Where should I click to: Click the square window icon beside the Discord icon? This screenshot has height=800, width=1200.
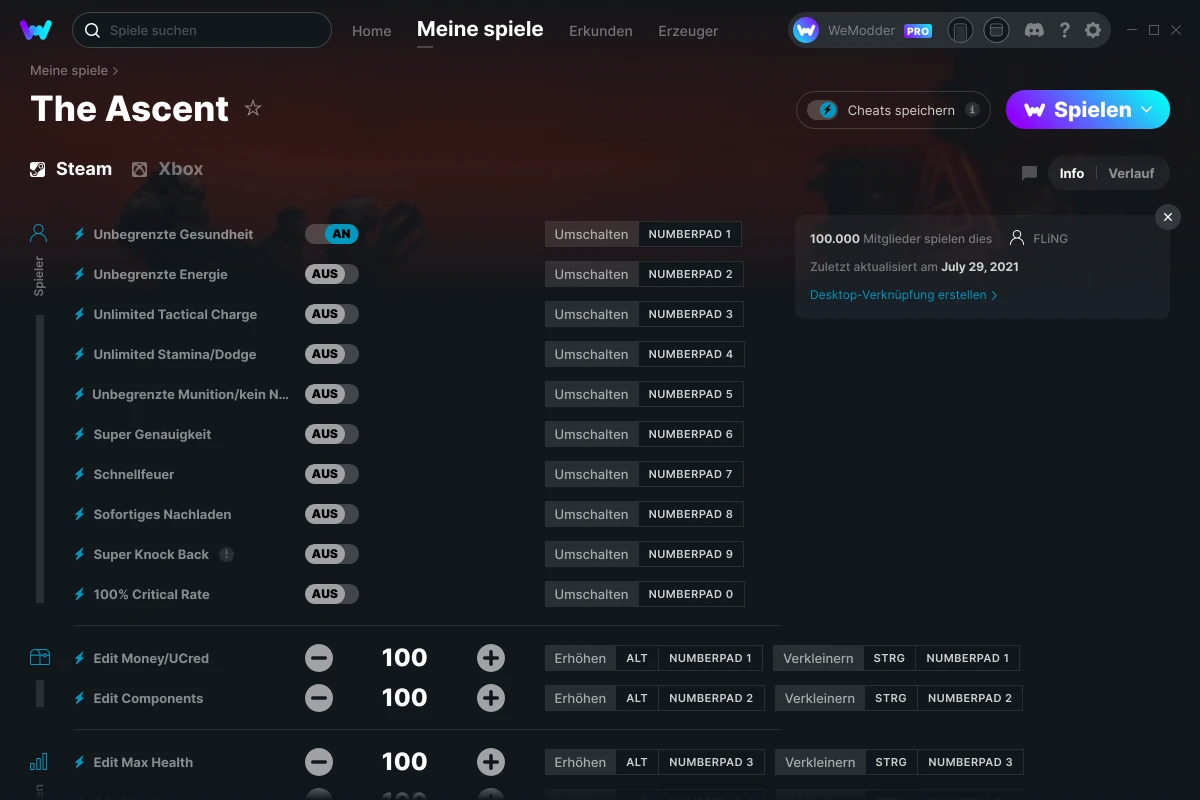click(996, 30)
